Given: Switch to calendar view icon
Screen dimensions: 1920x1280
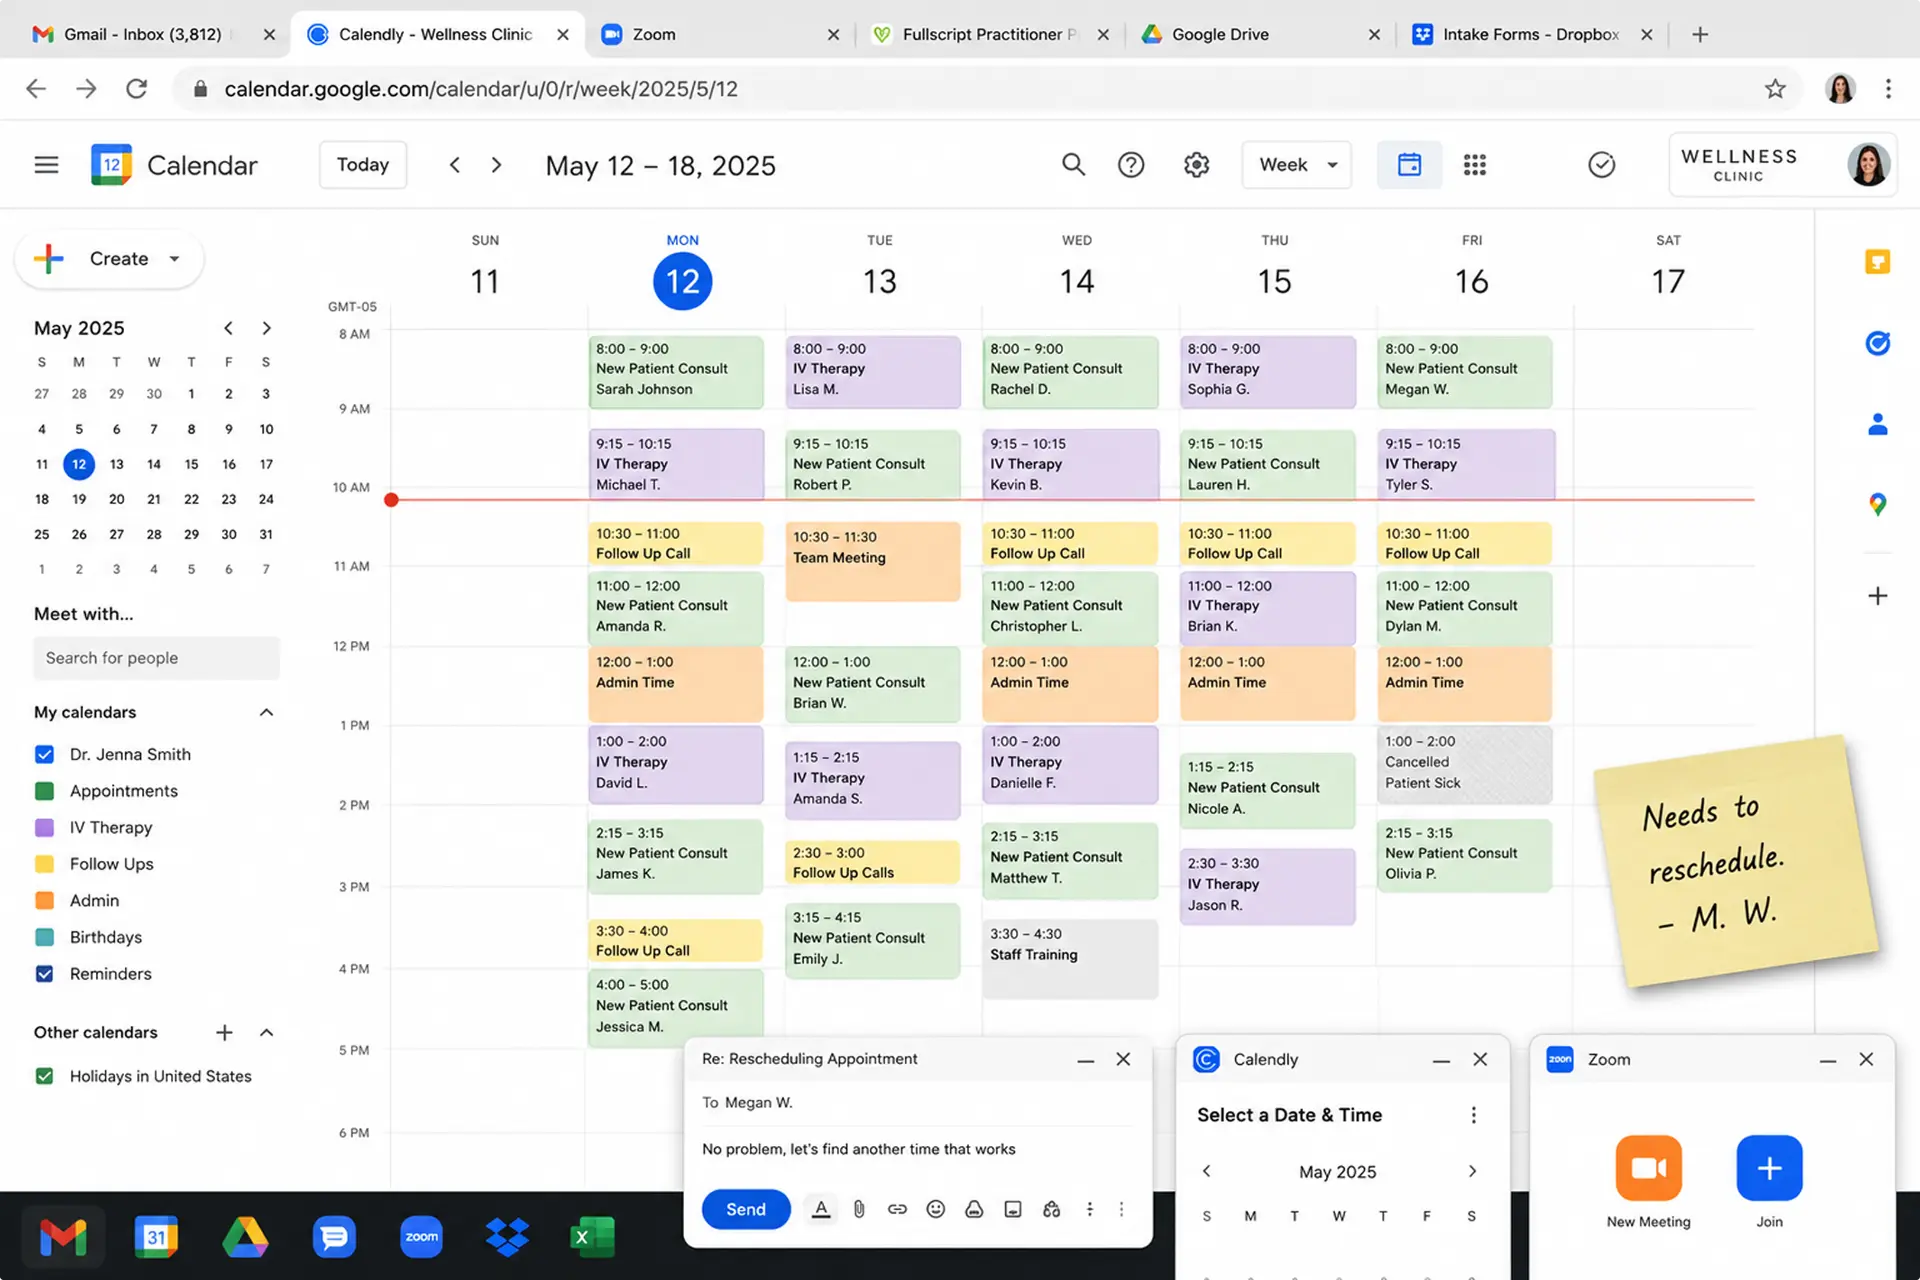Looking at the screenshot, I should 1409,165.
